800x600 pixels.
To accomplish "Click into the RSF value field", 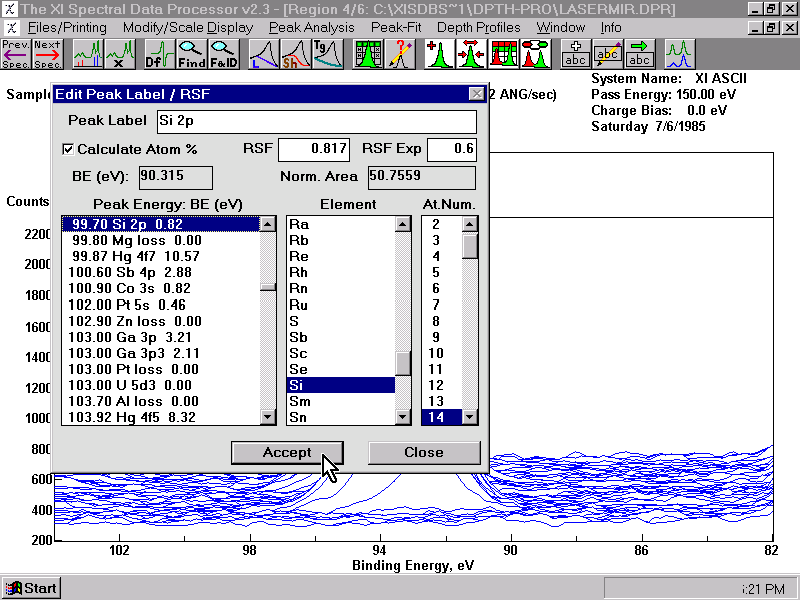I will 314,149.
